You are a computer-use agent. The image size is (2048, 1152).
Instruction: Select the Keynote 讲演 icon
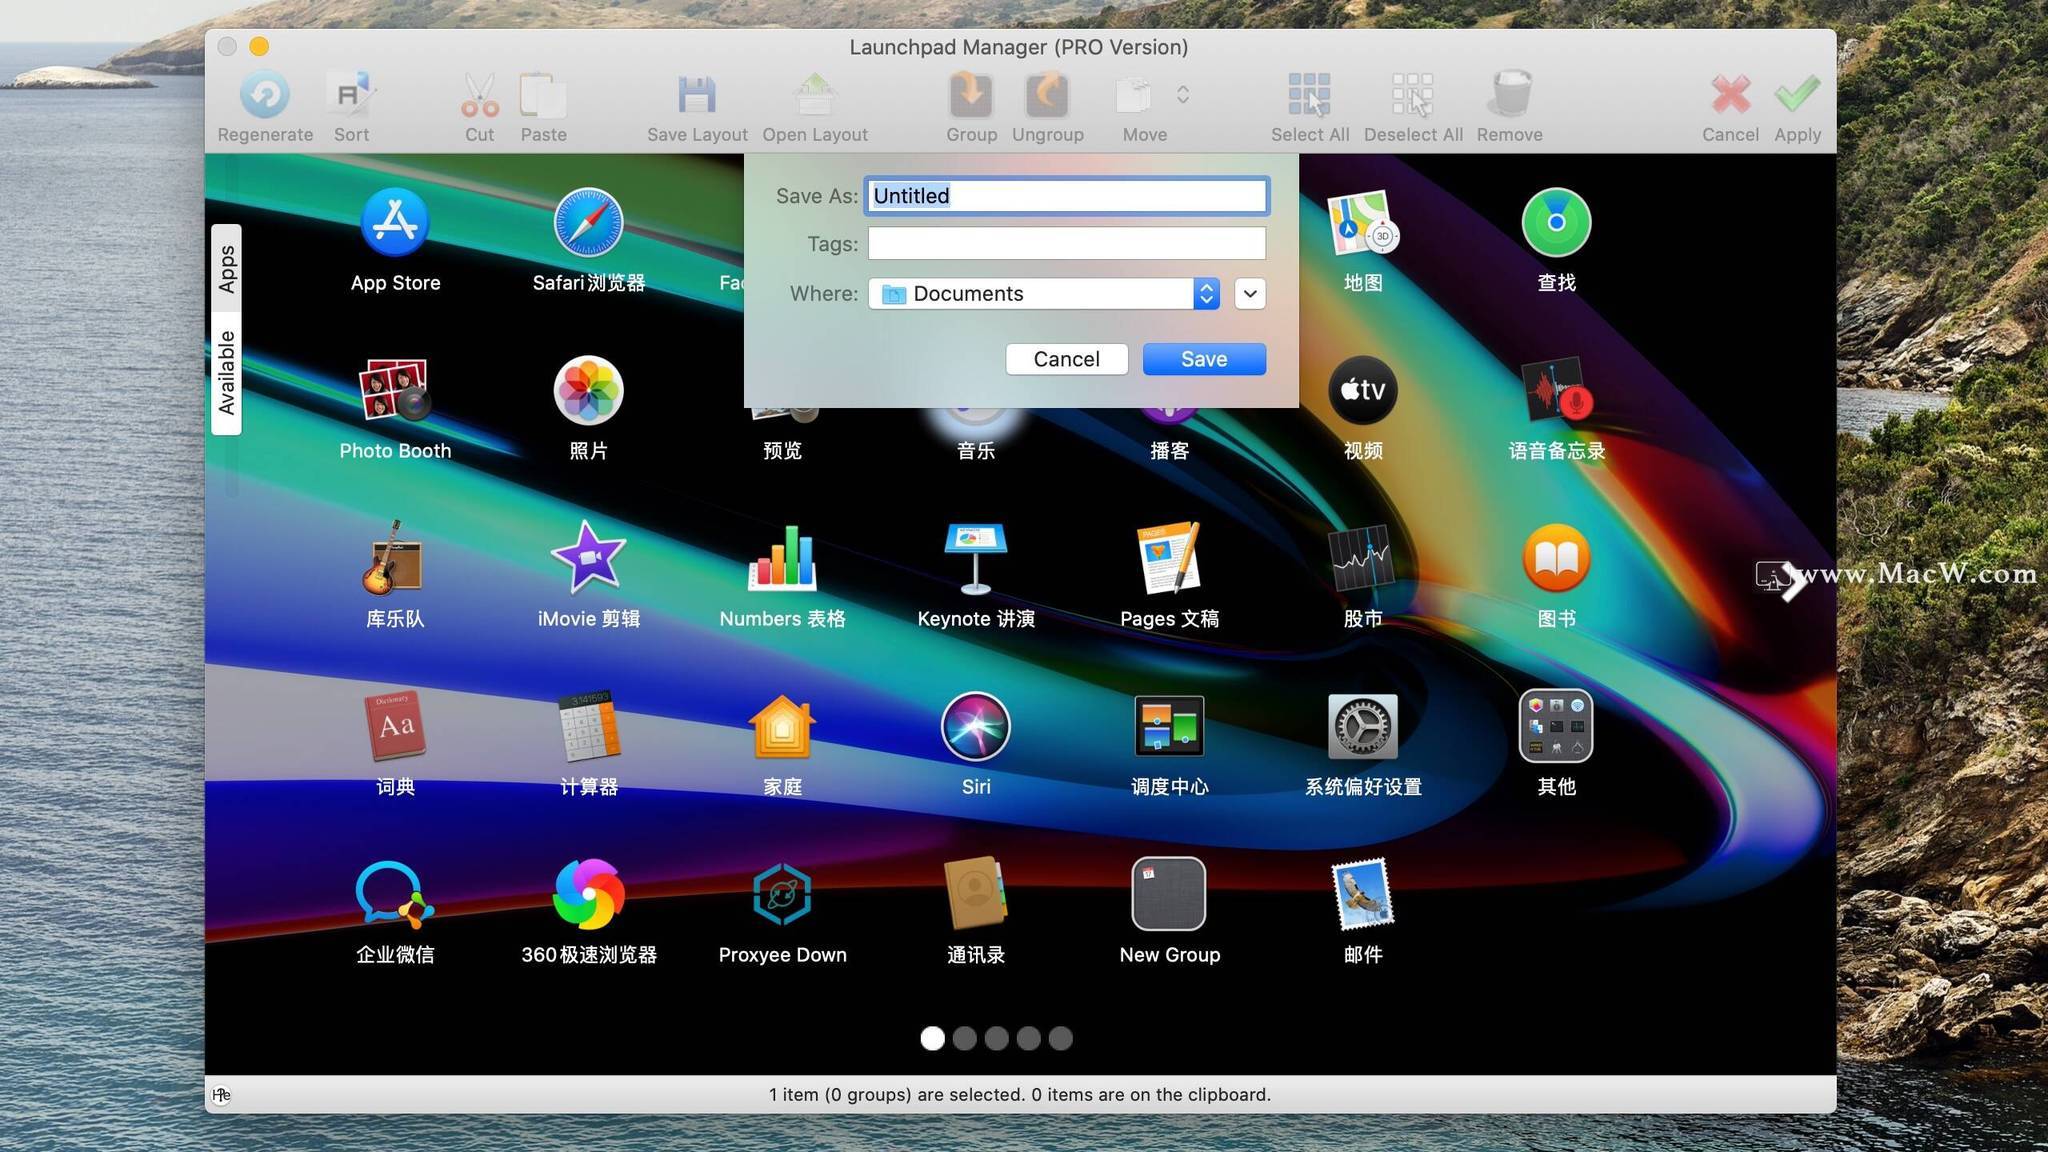coord(976,558)
